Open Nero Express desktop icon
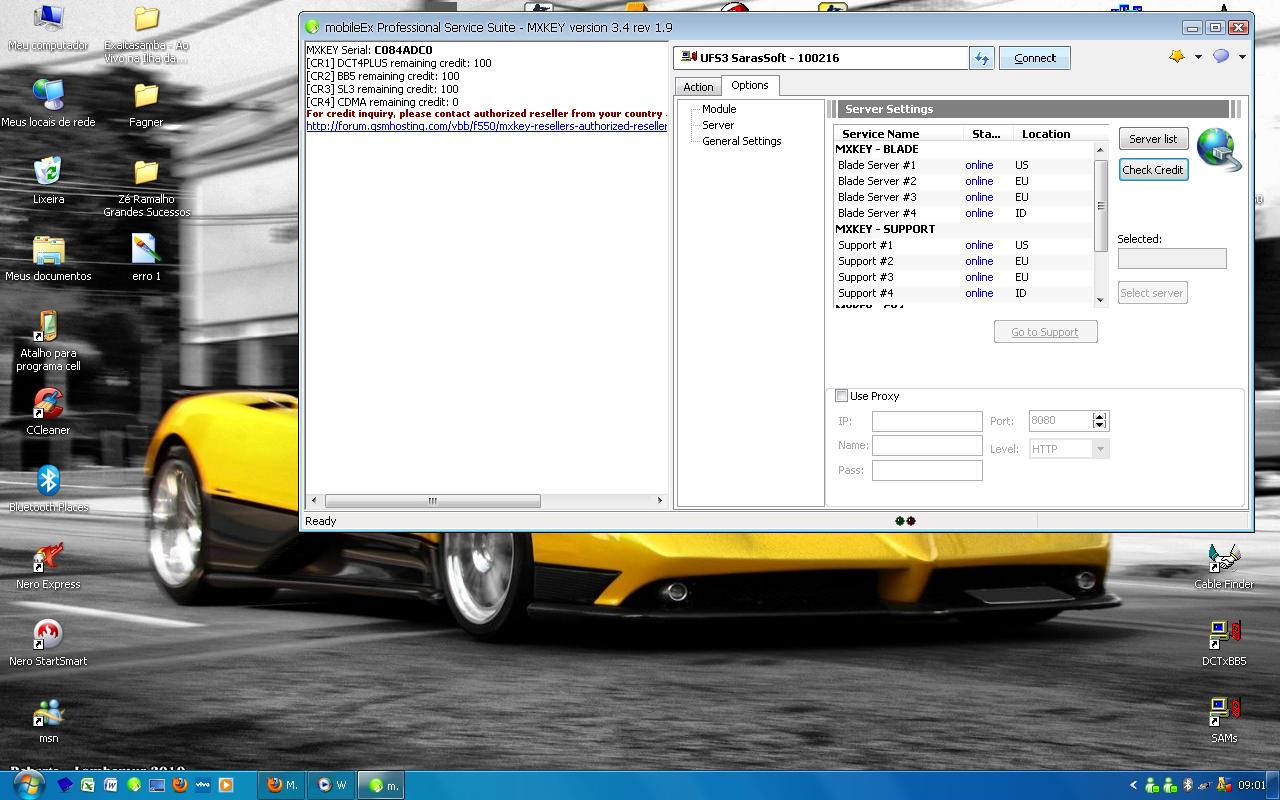 coord(48,558)
